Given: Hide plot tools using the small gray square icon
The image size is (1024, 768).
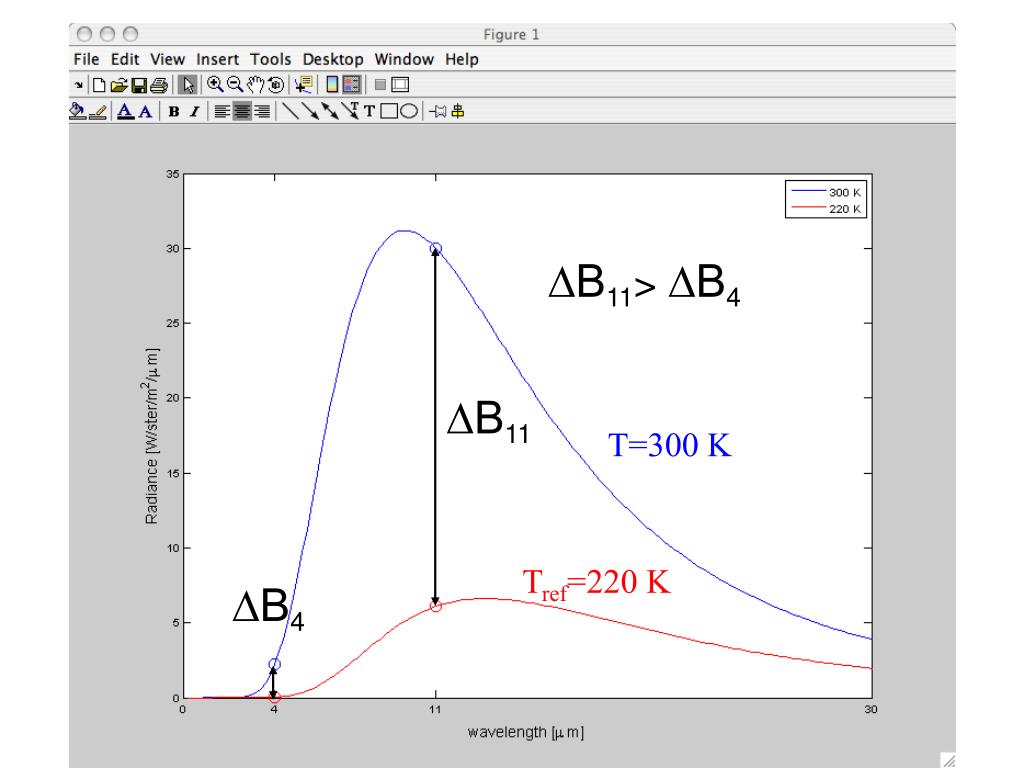Looking at the screenshot, I should [380, 85].
